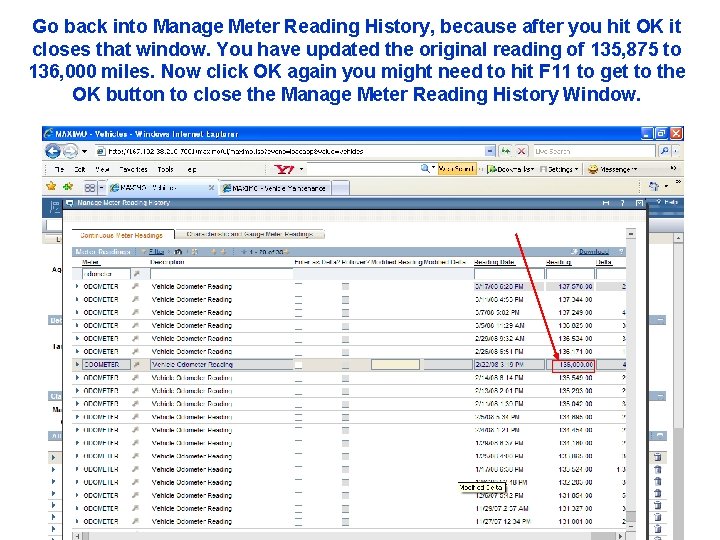
Task: Sort by Reading column header
Action: (x=559, y=262)
